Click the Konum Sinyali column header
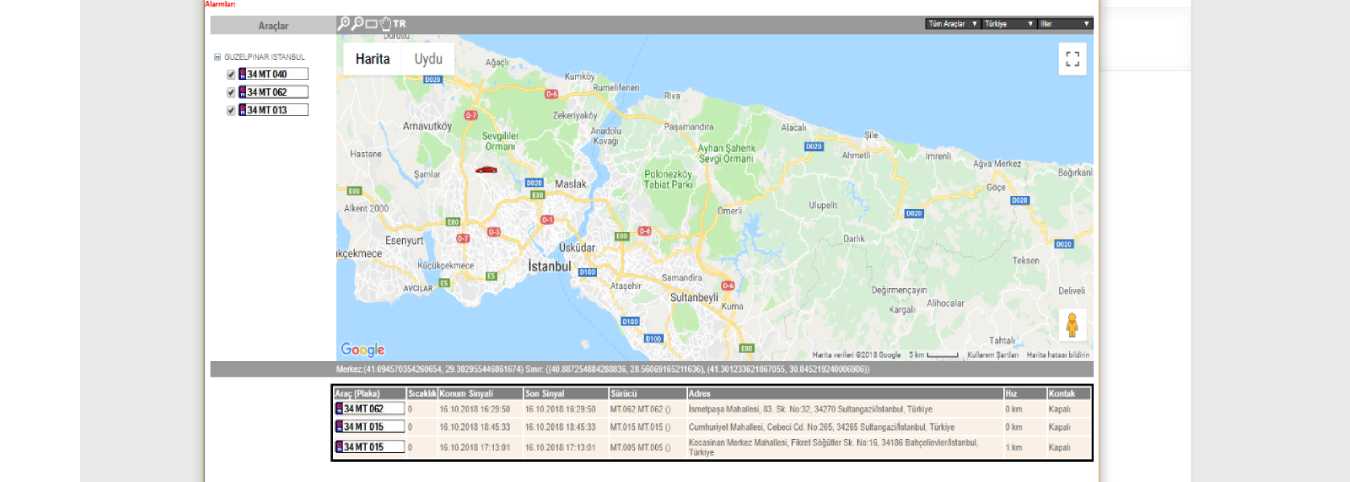Screen dimensions: 1350x482 click(x=479, y=393)
